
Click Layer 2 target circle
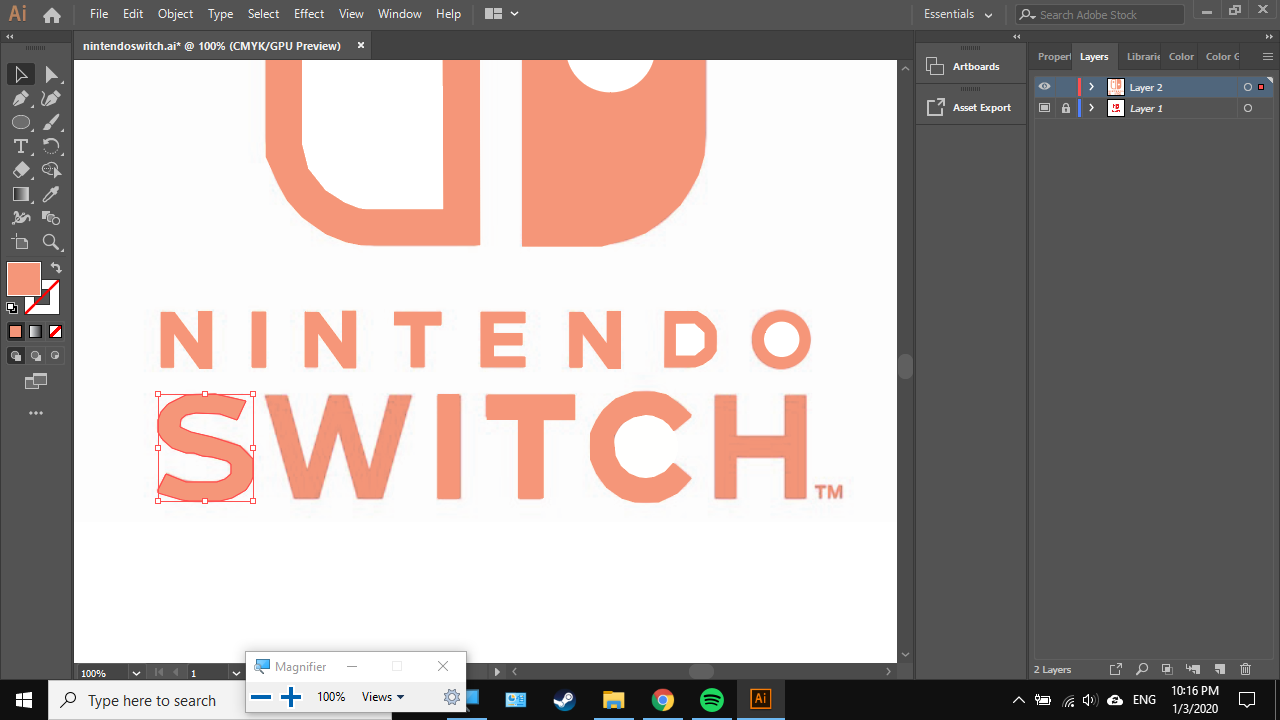point(1247,87)
